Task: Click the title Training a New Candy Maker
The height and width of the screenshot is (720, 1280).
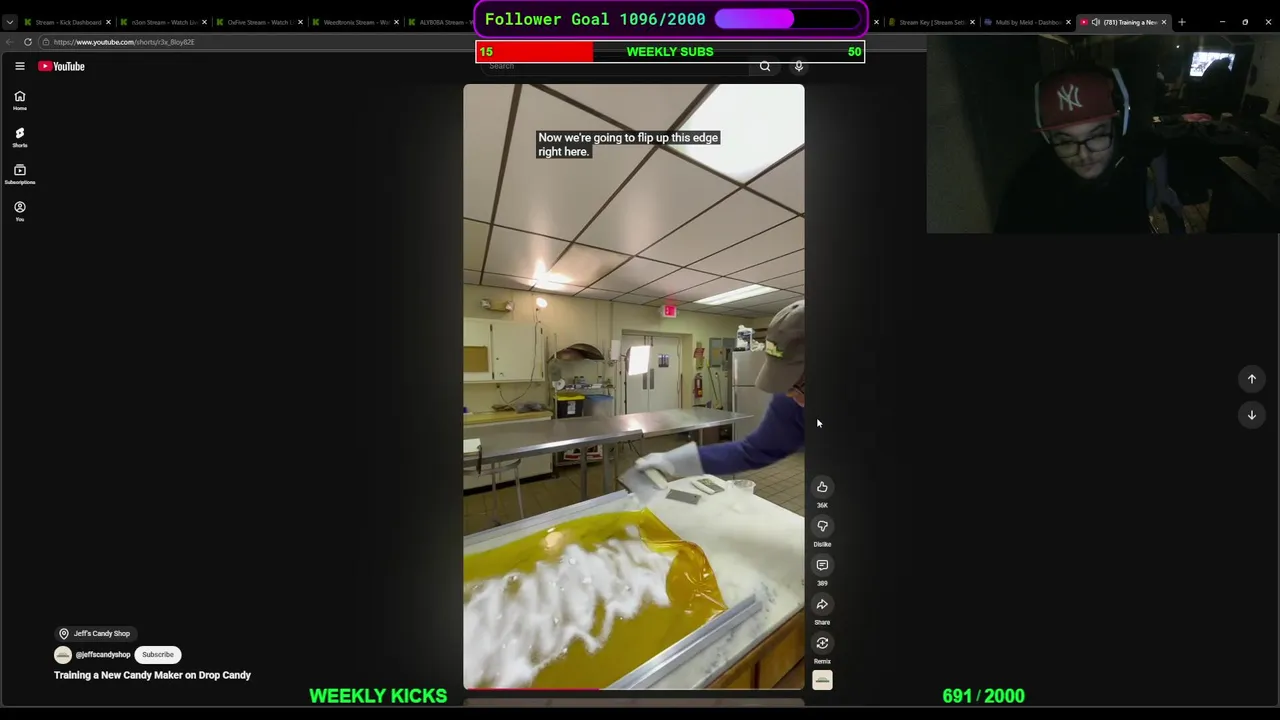Action: [152, 675]
